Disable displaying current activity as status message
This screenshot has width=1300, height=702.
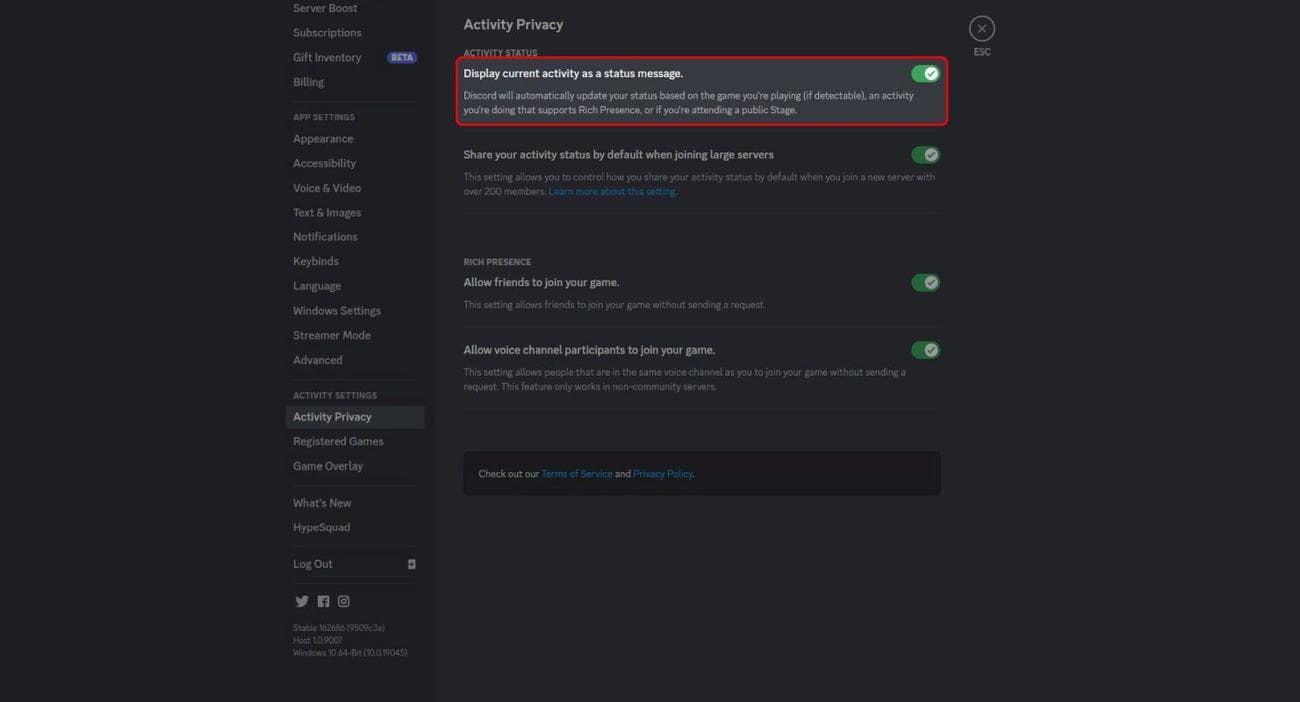[x=925, y=72]
